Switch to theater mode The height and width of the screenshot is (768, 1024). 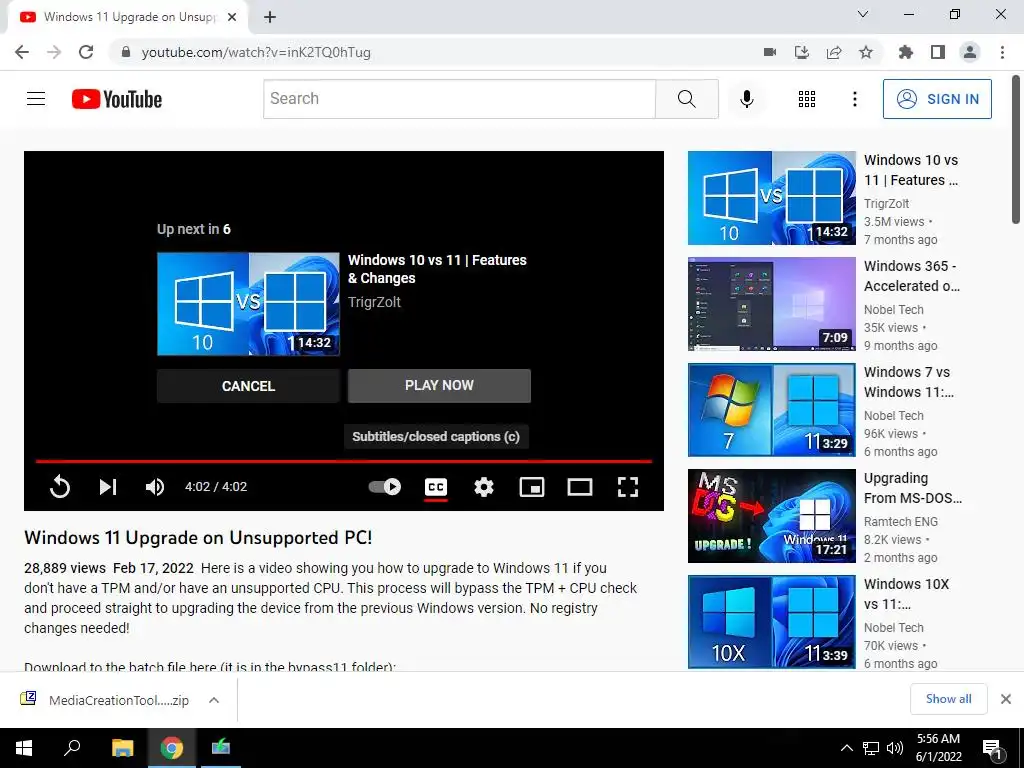click(580, 487)
